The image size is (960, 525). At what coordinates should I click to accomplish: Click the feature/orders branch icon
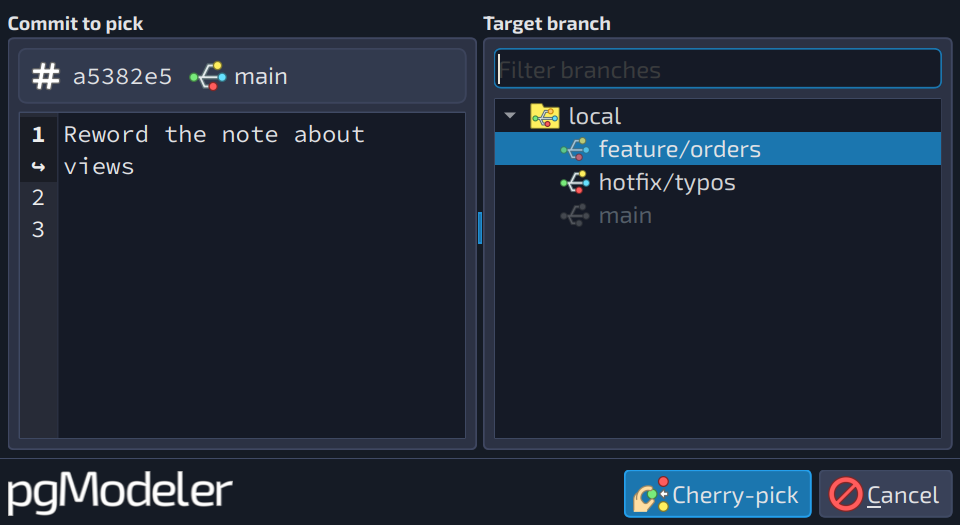click(575, 149)
